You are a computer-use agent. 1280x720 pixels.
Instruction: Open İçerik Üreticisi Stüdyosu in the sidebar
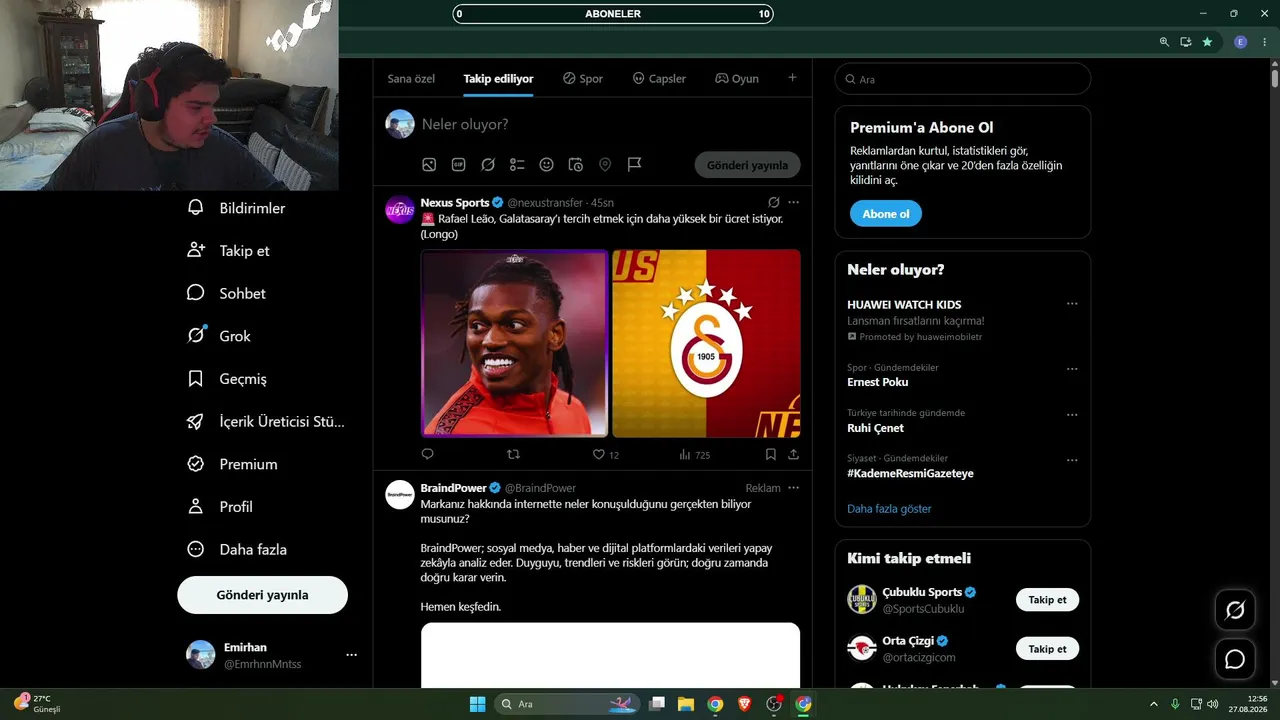pyautogui.click(x=265, y=421)
